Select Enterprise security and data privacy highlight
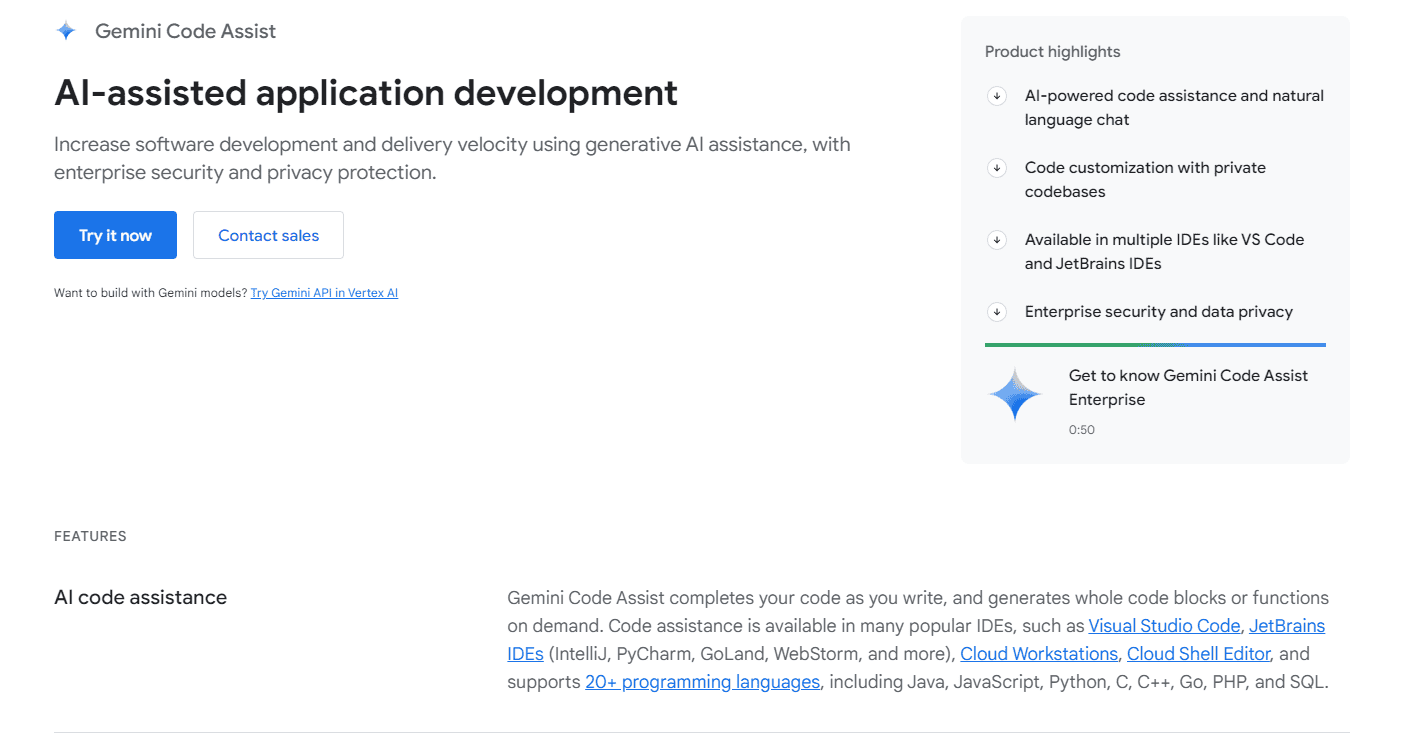 click(x=1158, y=312)
